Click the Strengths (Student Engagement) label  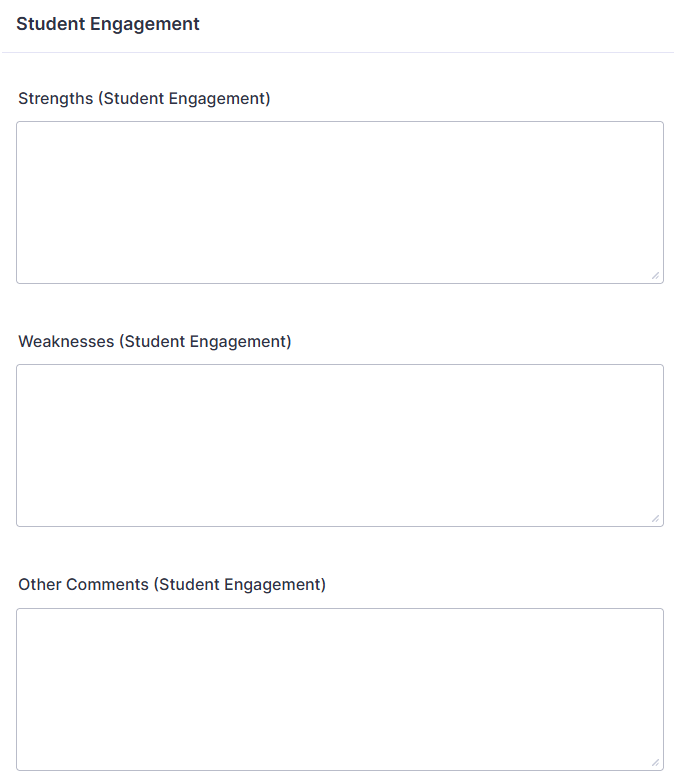[x=144, y=99]
